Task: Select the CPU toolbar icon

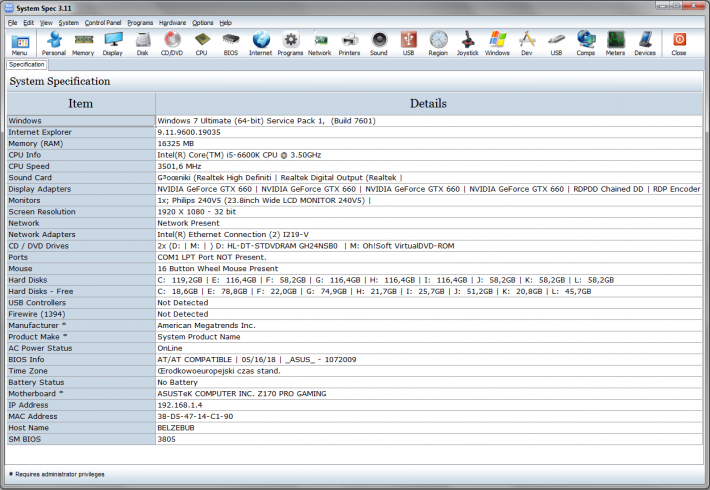Action: [x=201, y=44]
